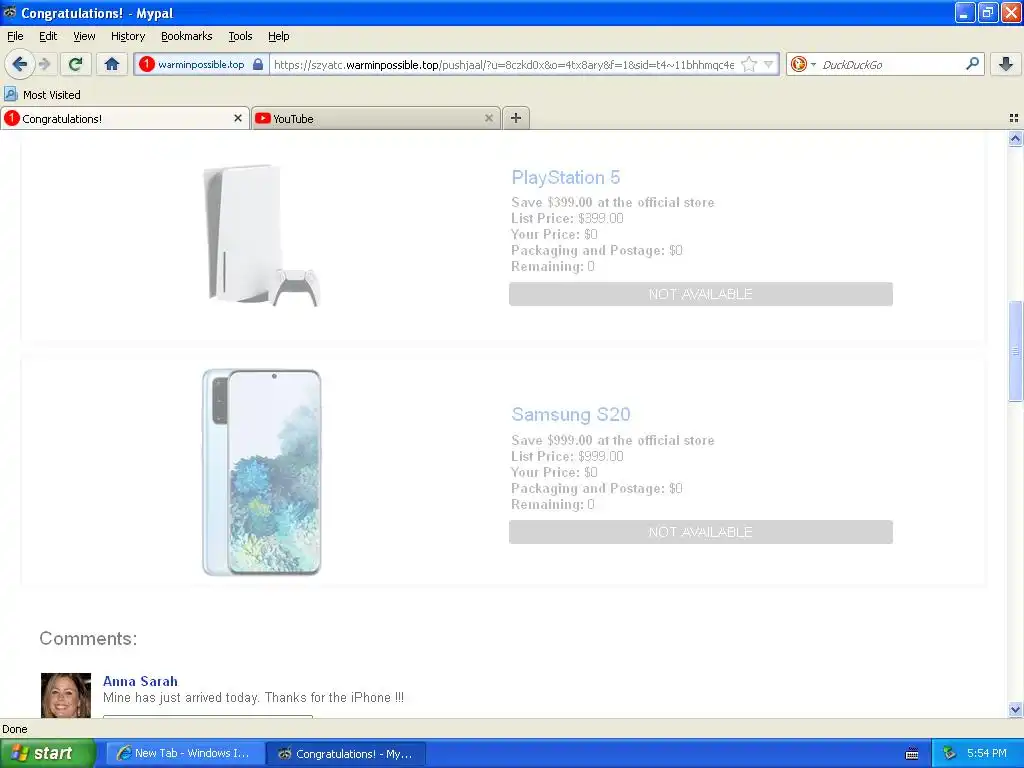Open the DuckDuckGo search engine selector
Screen dimensions: 1024x768
coord(803,64)
